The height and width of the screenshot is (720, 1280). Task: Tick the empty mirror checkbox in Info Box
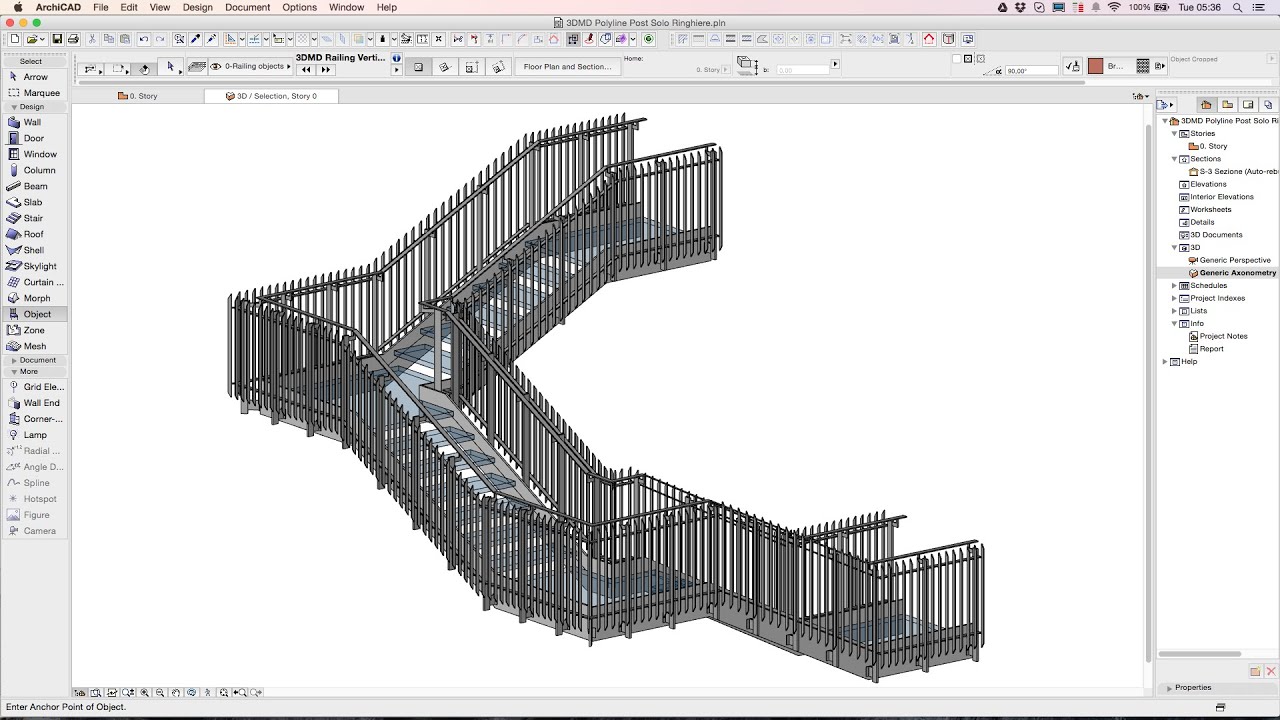[956, 59]
